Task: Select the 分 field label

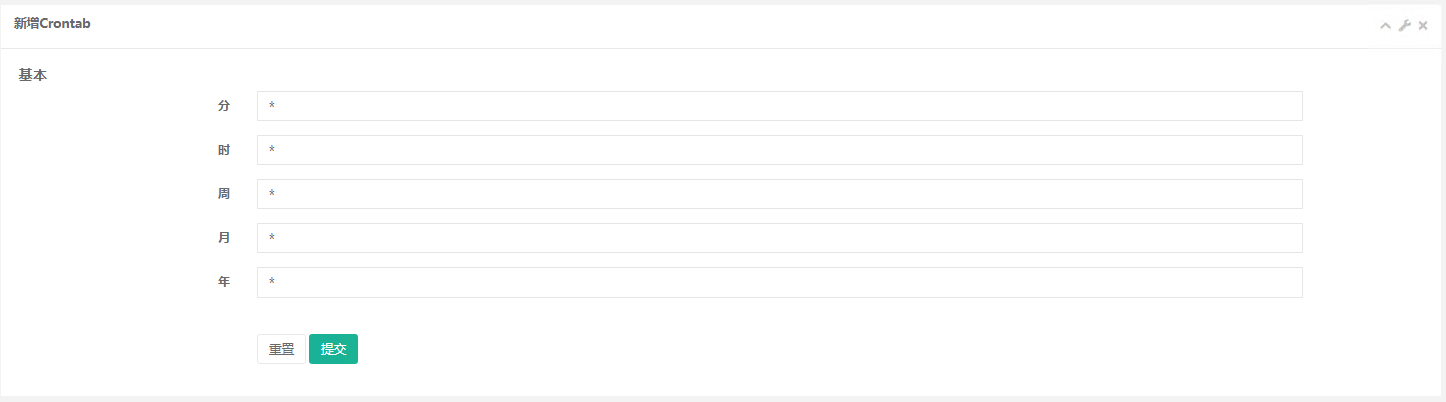Action: point(224,106)
